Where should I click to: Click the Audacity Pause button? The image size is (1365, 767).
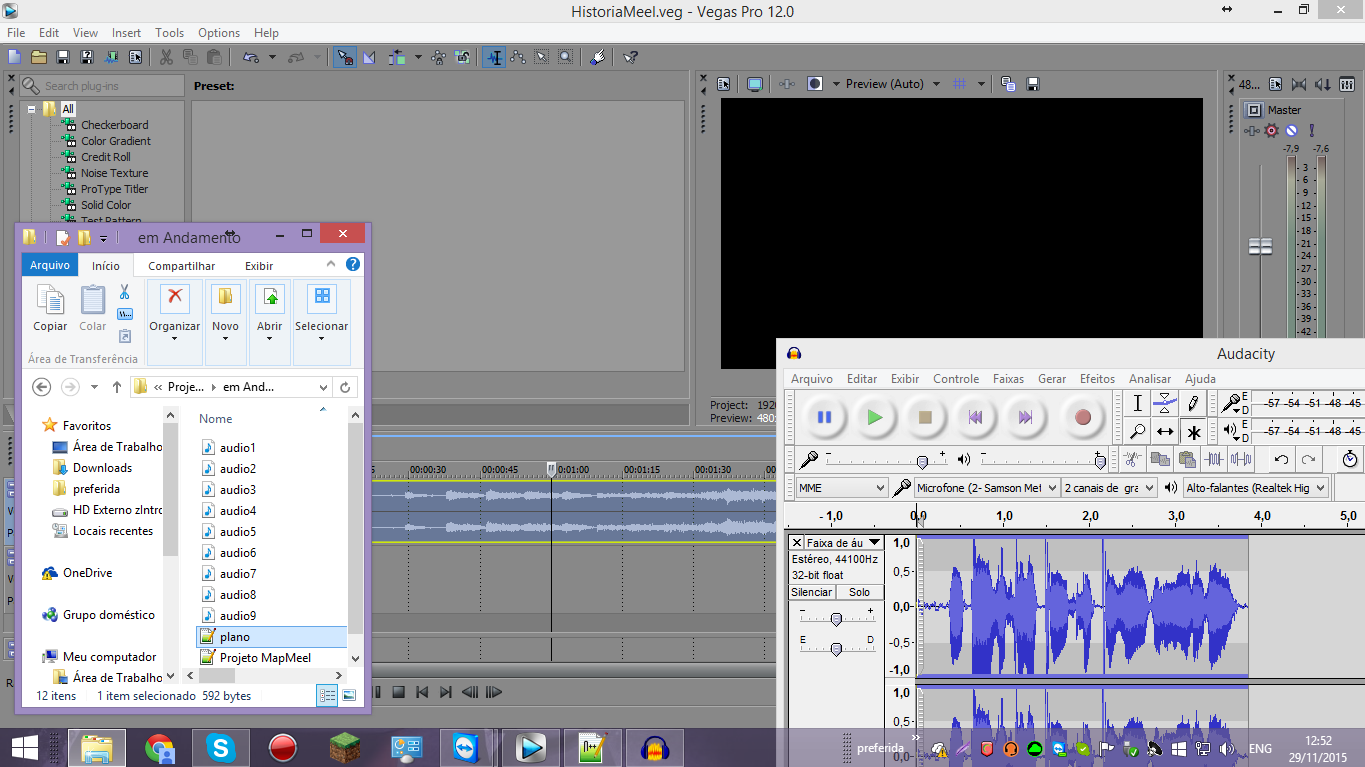click(824, 417)
